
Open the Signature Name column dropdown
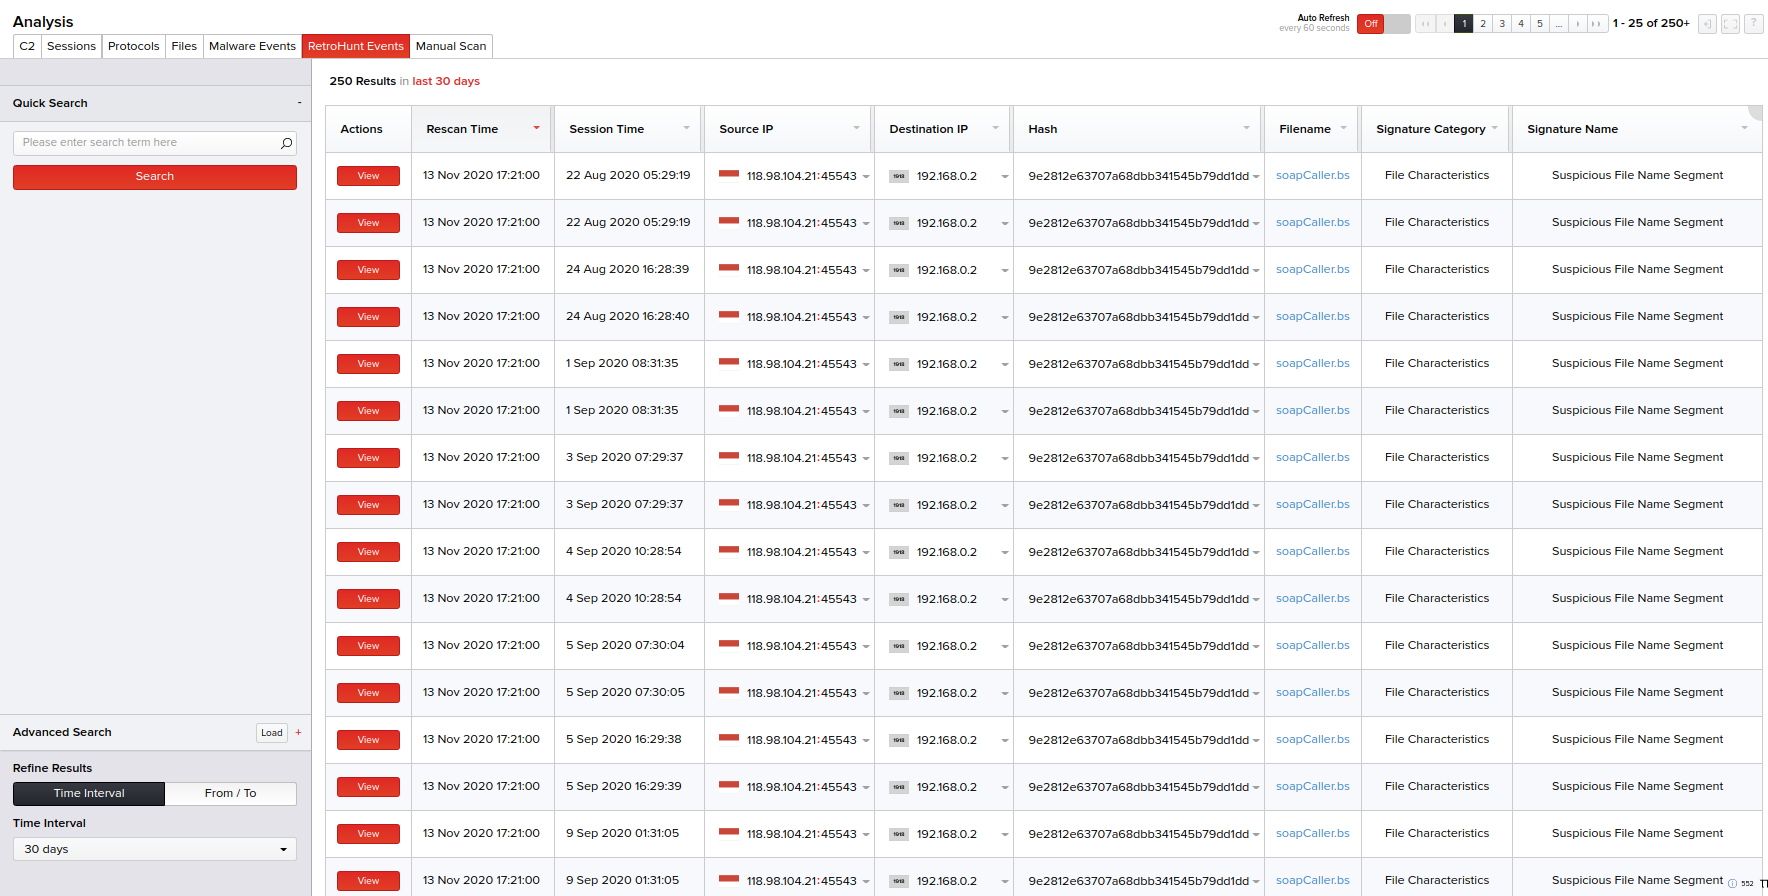click(x=1744, y=128)
